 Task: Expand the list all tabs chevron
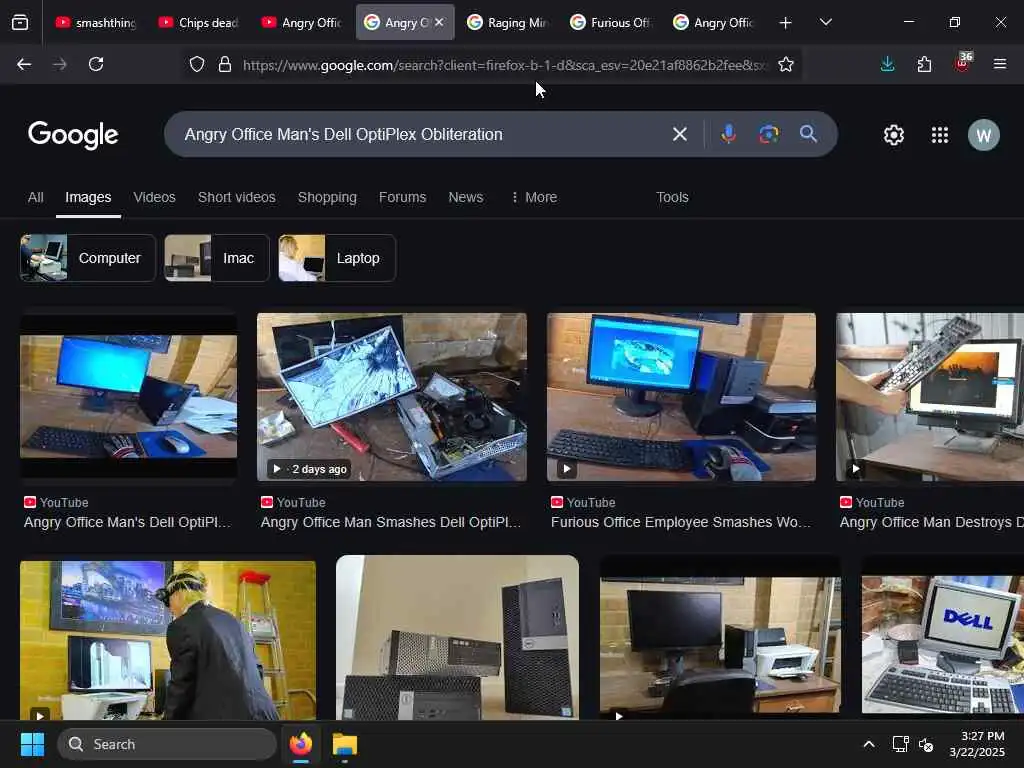click(825, 23)
